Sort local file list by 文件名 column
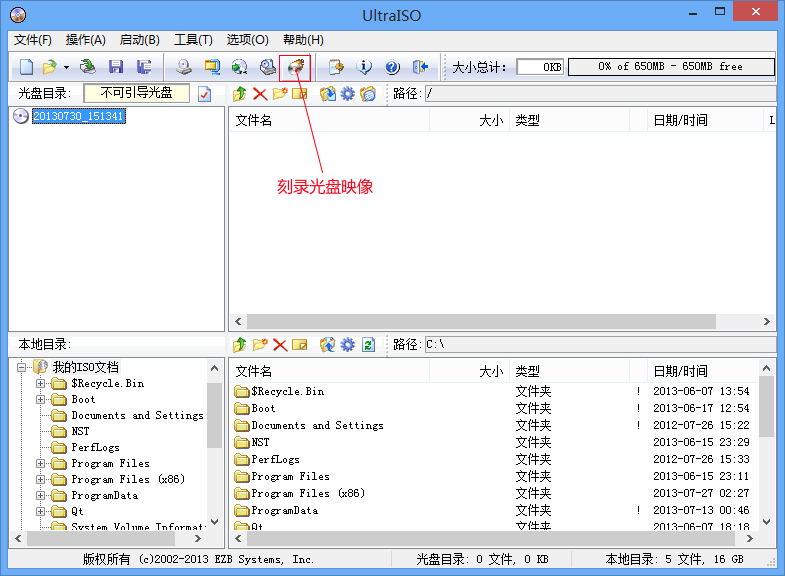Image resolution: width=785 pixels, height=576 pixels. (329, 371)
